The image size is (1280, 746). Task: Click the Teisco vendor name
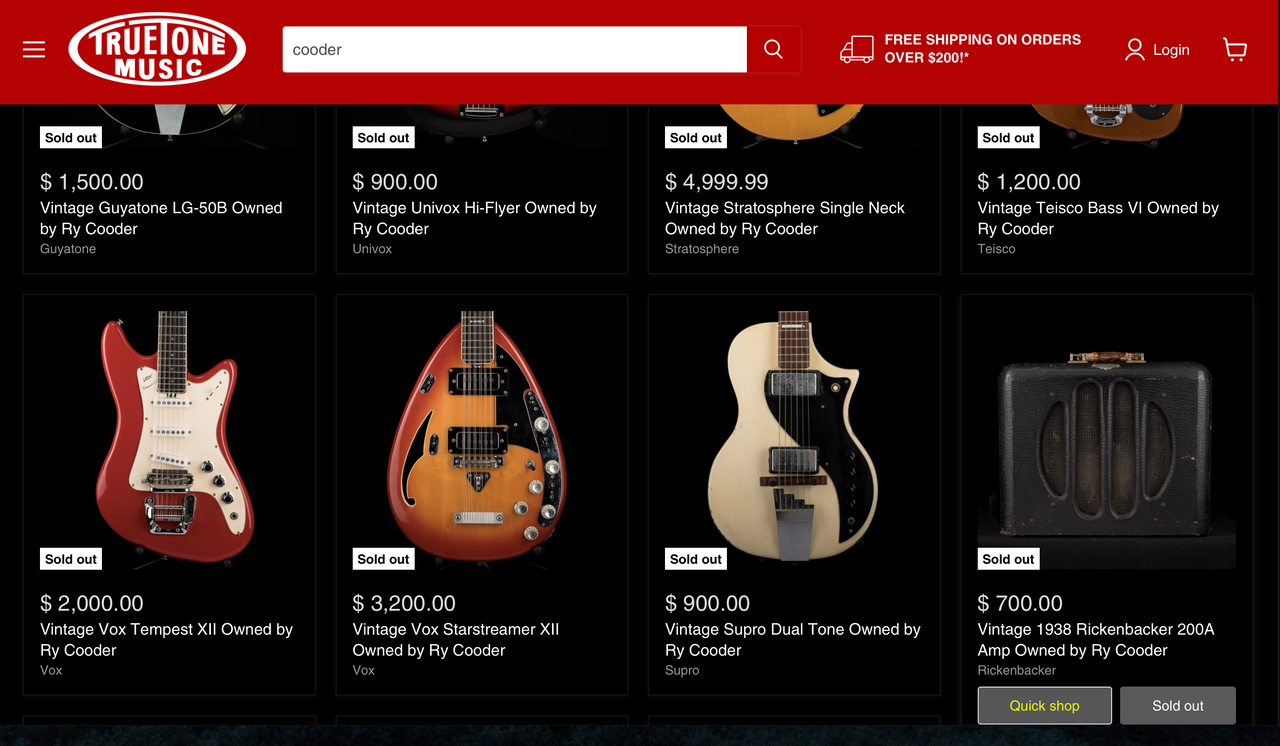click(996, 249)
